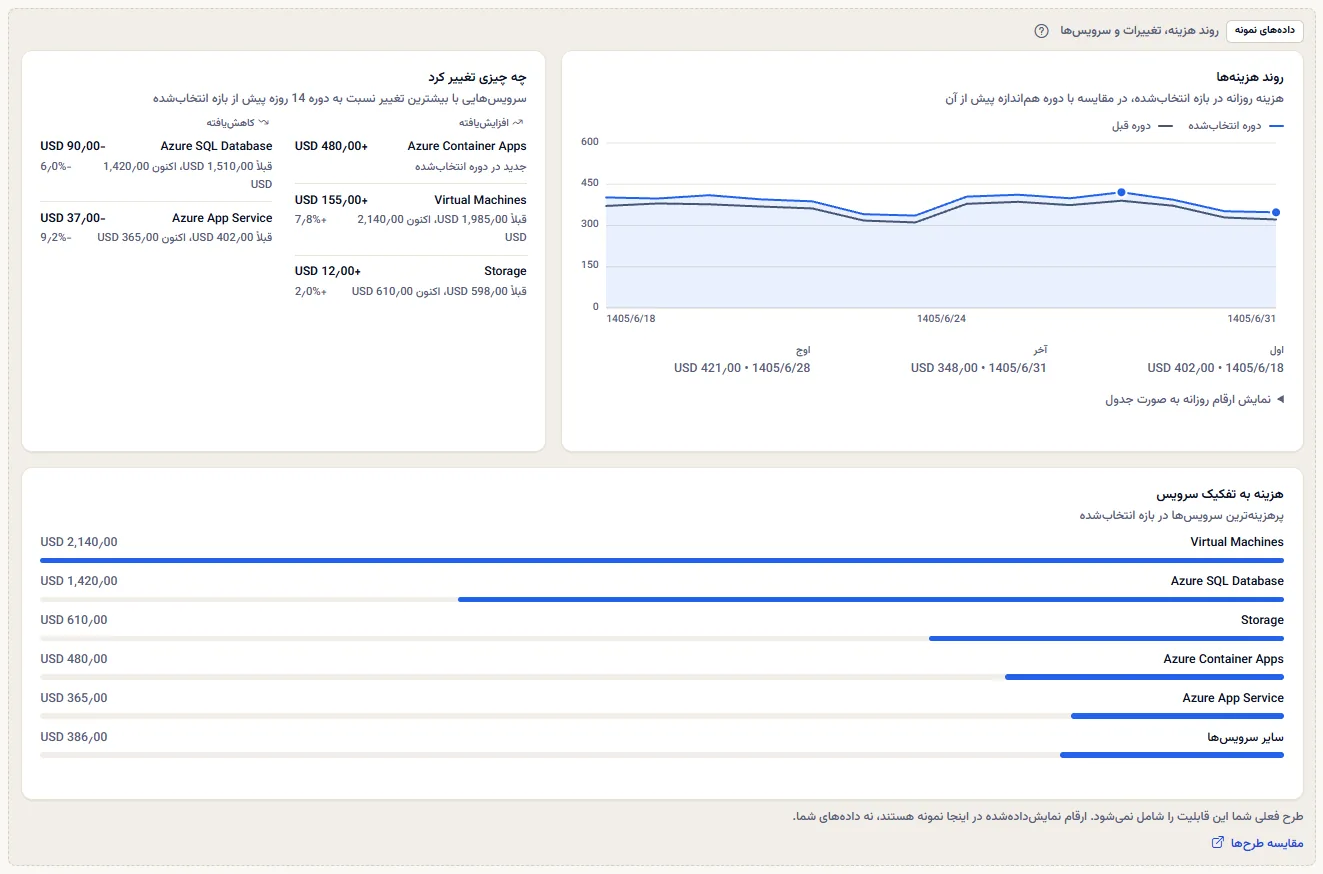Viewport: 1323px width, 874px height.
Task: Expand "نمایش ارقام روزانه به صورت جدول"
Action: (1194, 399)
